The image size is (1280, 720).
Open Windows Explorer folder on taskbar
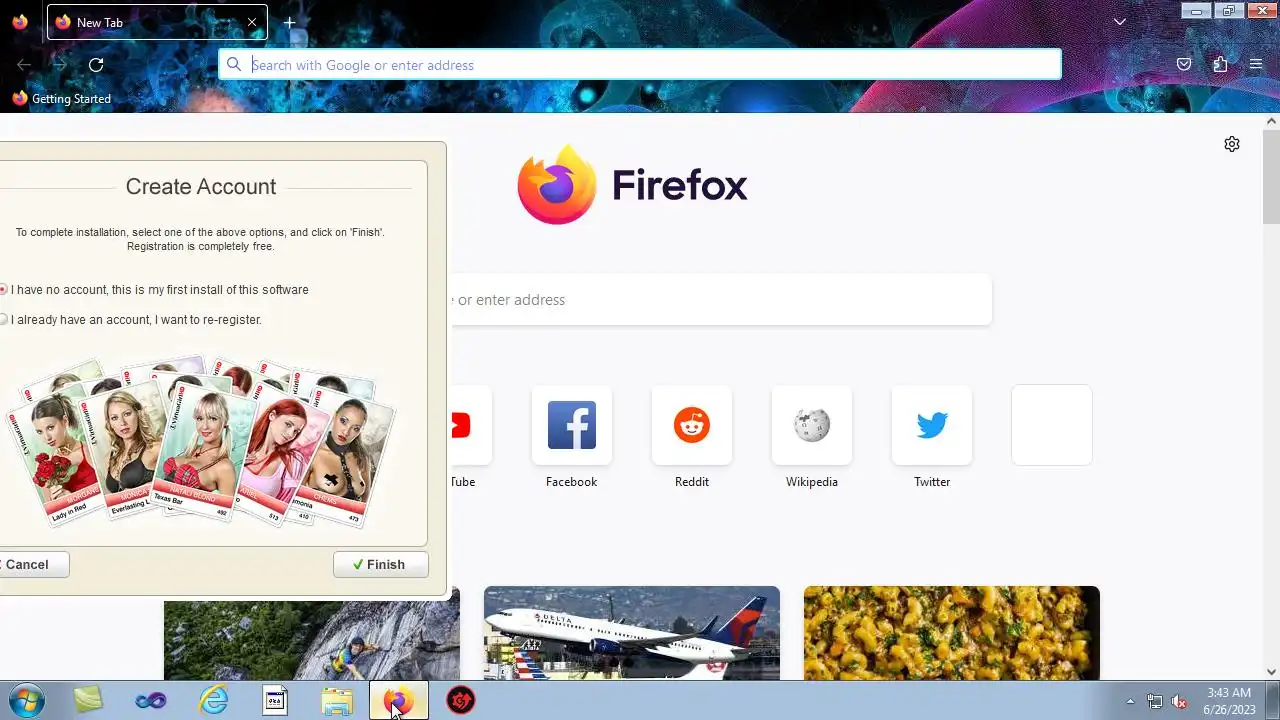point(337,701)
